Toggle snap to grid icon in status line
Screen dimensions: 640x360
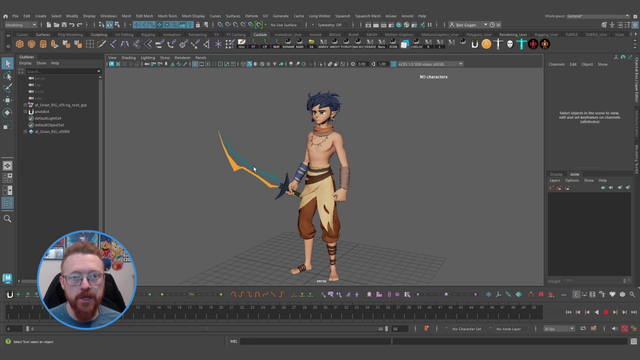point(220,25)
